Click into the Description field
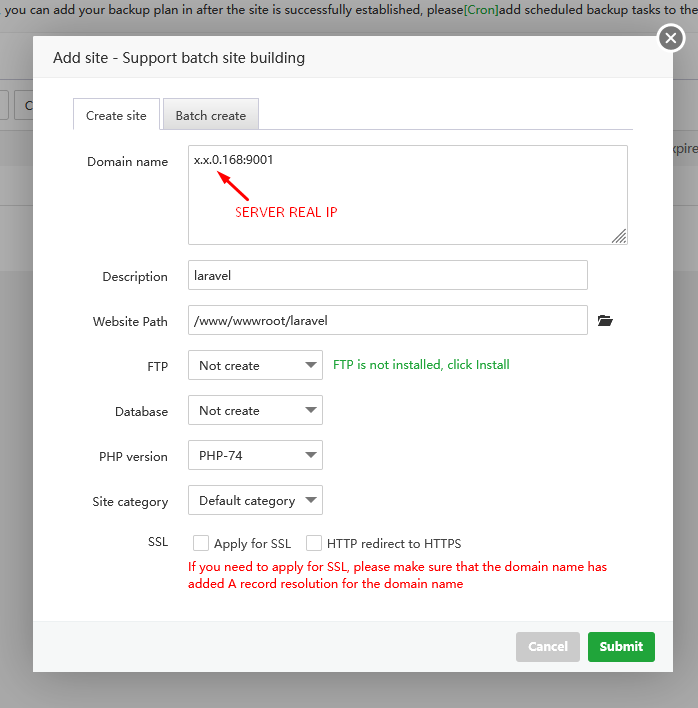This screenshot has width=698, height=708. [x=387, y=276]
